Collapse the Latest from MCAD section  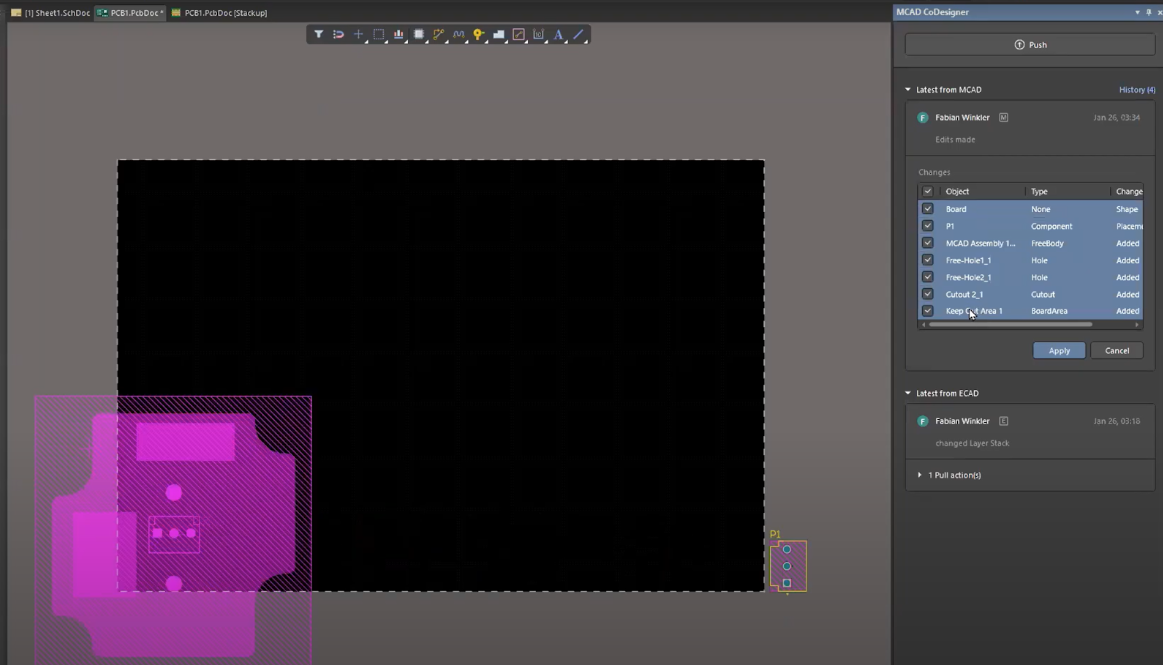[x=908, y=90]
